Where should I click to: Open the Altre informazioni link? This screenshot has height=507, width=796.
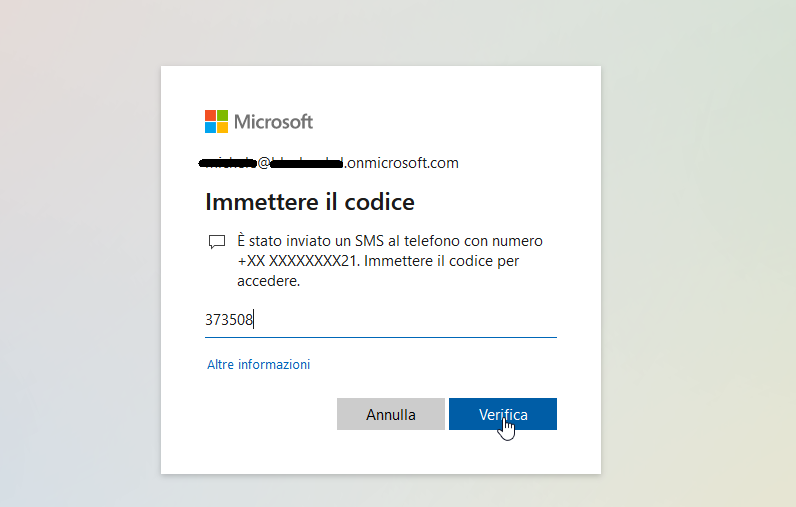tap(258, 364)
